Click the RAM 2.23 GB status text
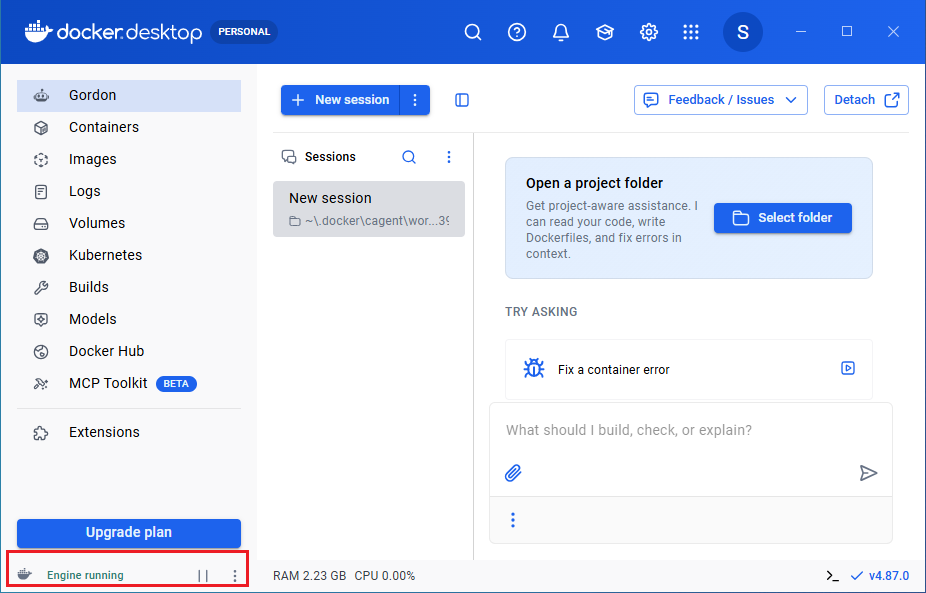The image size is (926, 593). pos(309,575)
